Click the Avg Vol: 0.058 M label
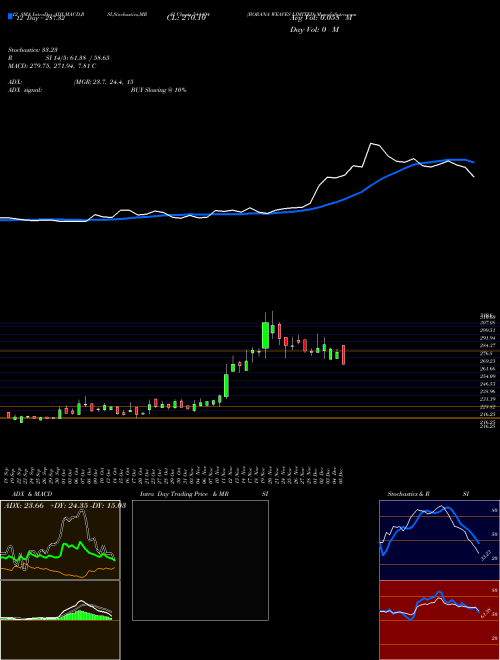The height and width of the screenshot is (660, 500). 321,19
